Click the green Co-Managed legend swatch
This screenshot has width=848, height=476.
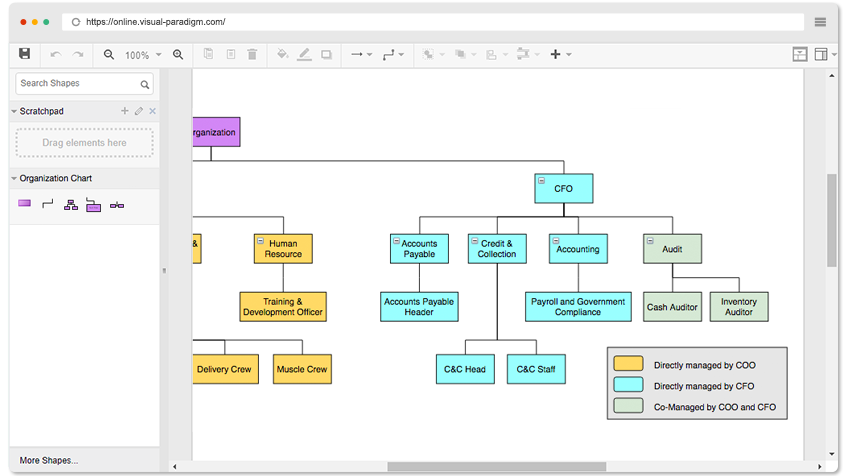[x=628, y=406]
